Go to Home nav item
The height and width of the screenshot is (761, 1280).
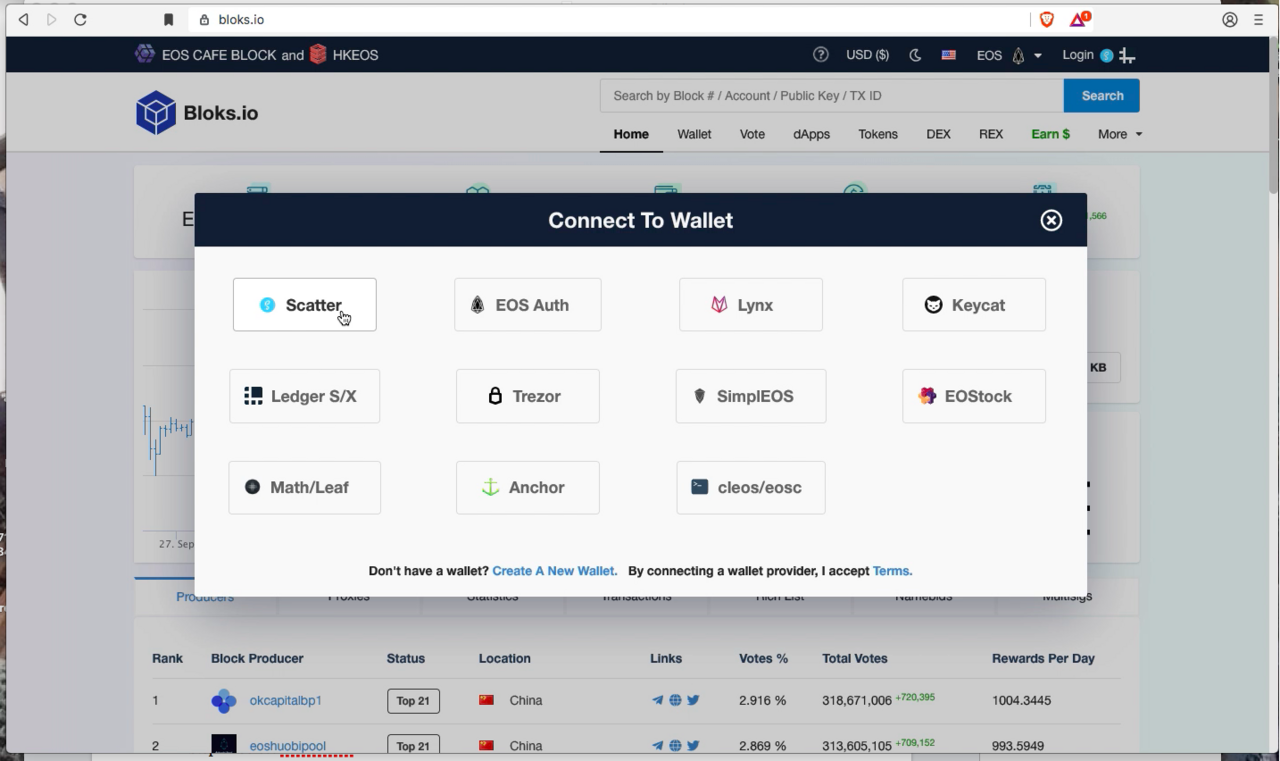[631, 134]
